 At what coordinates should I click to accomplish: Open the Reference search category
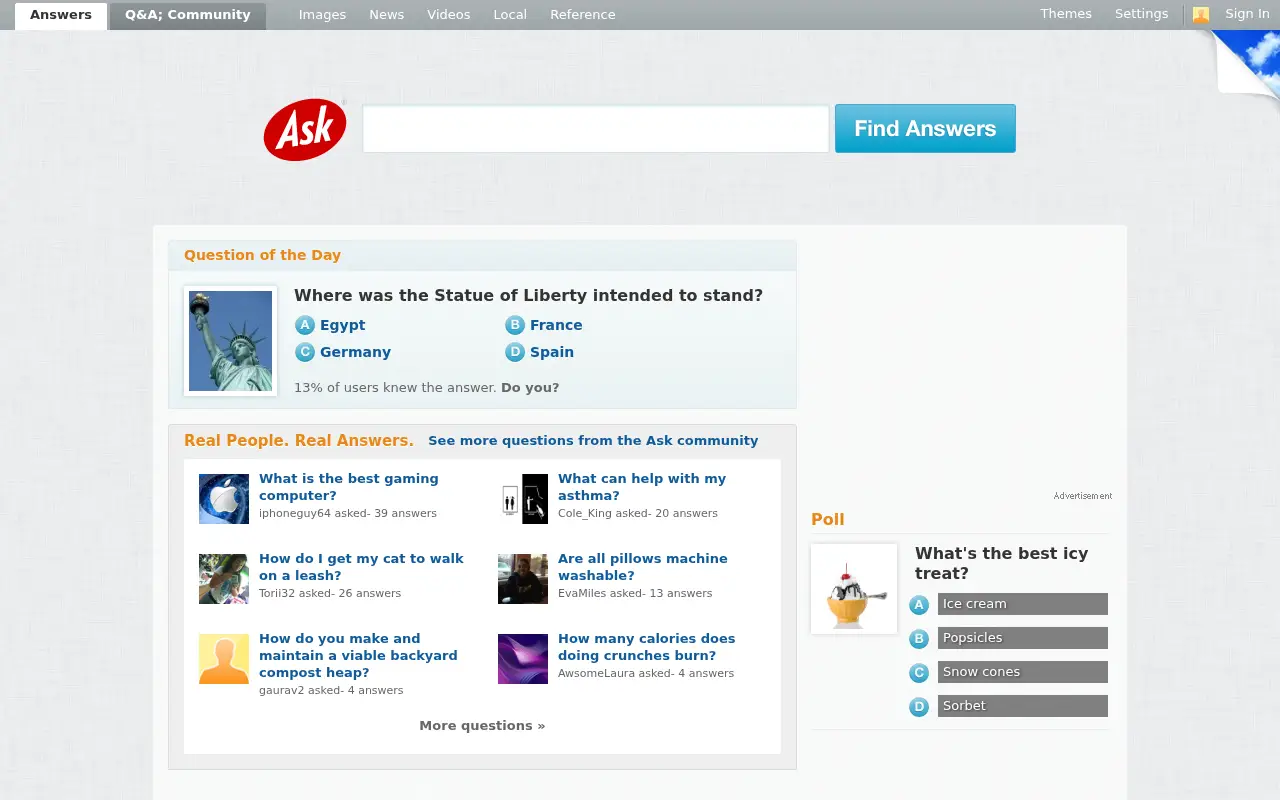tap(583, 15)
